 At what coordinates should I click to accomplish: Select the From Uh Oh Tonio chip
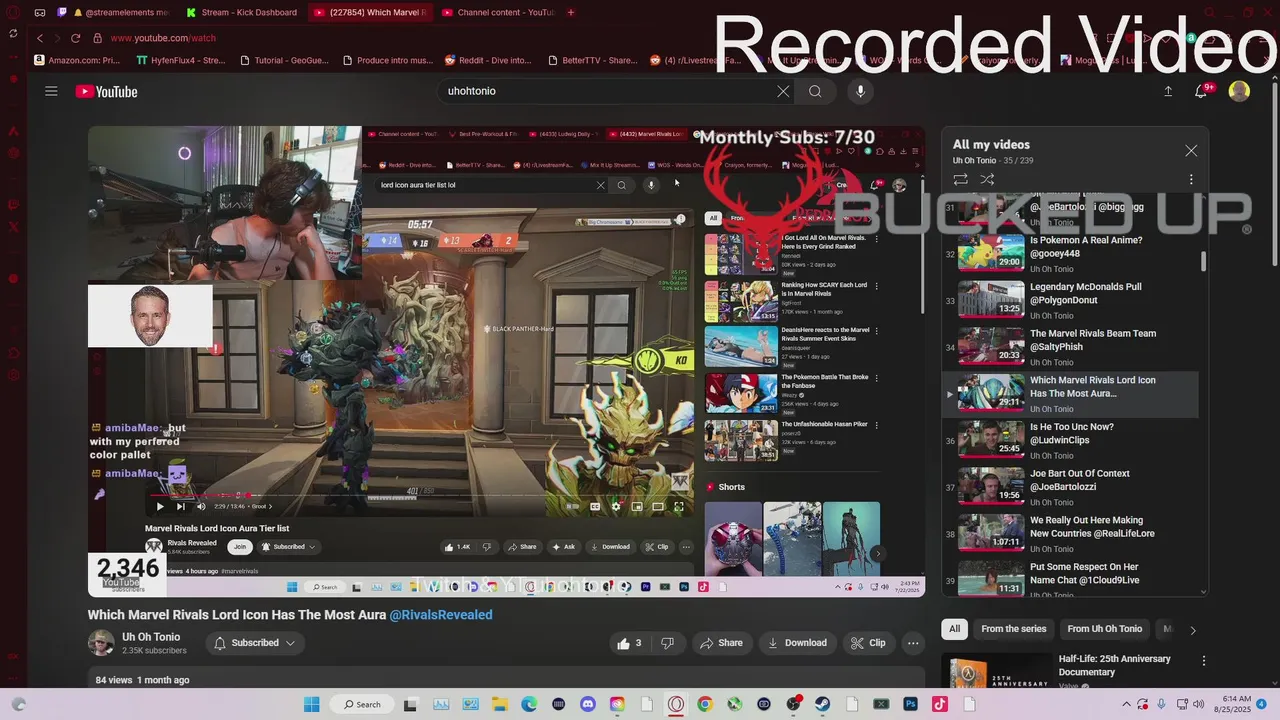1104,629
